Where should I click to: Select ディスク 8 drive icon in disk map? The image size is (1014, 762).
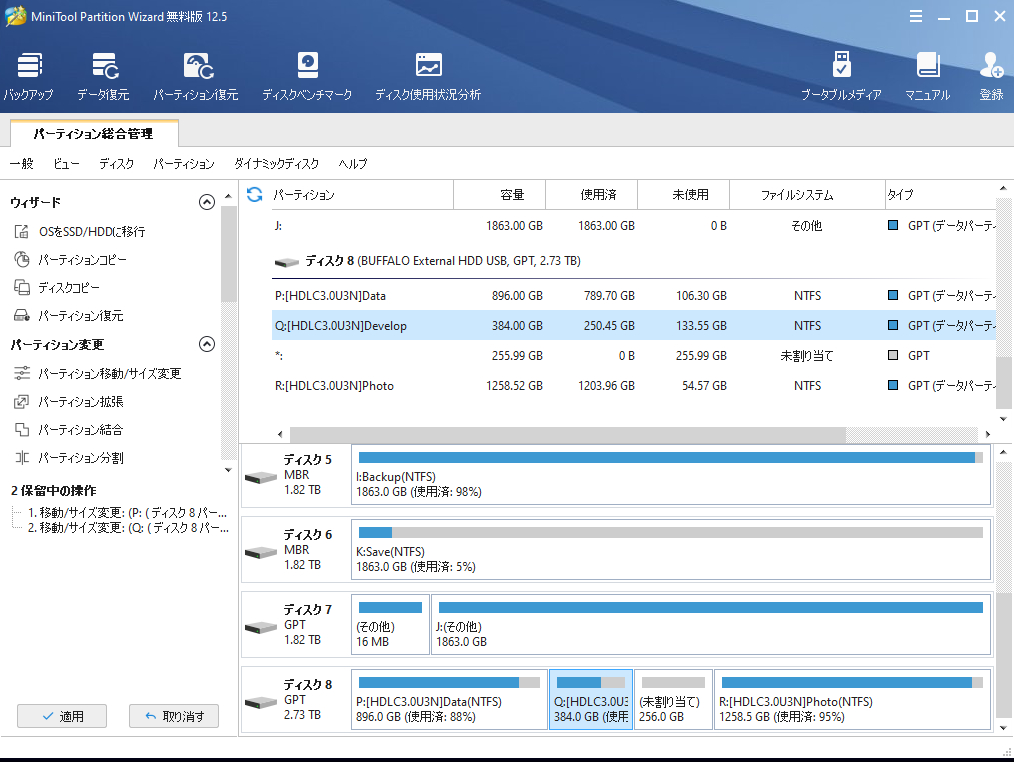pyautogui.click(x=261, y=702)
